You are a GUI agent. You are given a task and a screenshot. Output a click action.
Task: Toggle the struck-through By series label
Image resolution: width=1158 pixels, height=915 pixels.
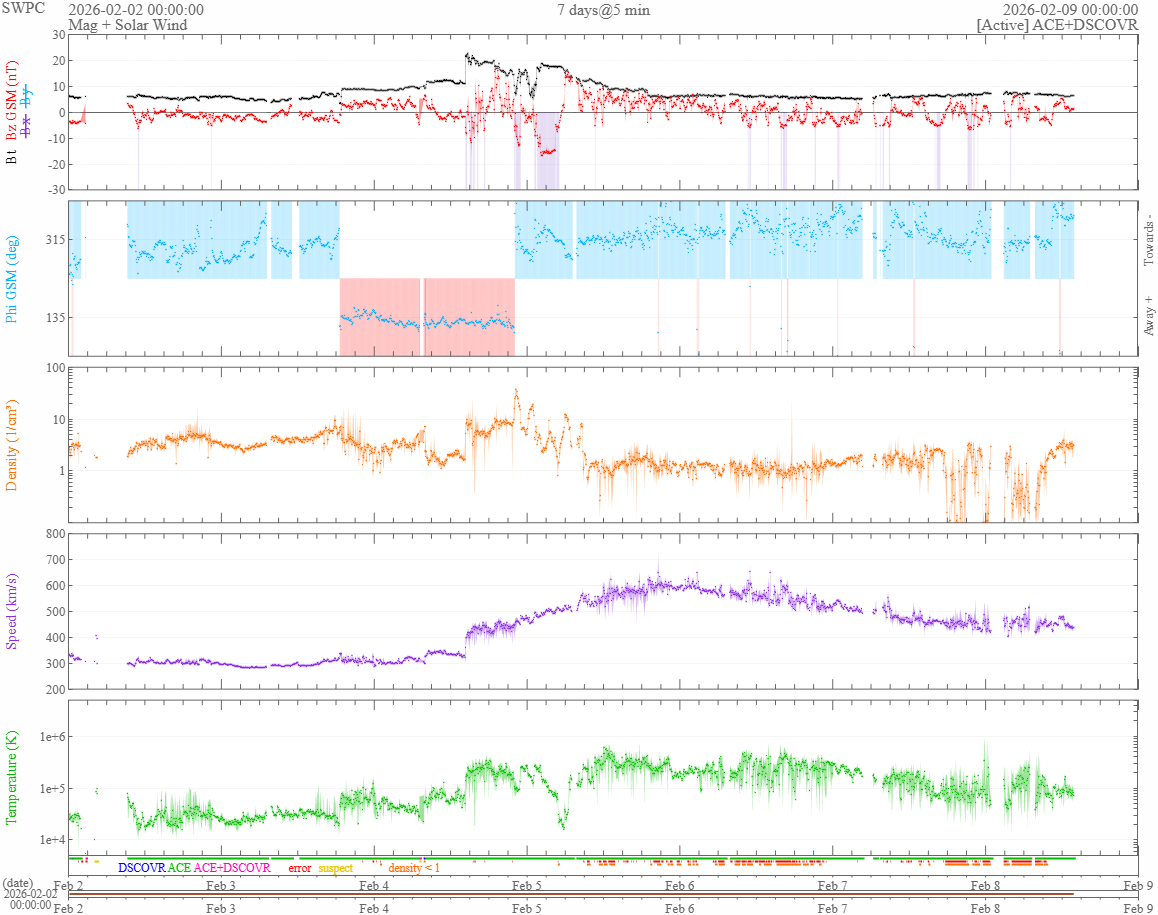pos(27,95)
